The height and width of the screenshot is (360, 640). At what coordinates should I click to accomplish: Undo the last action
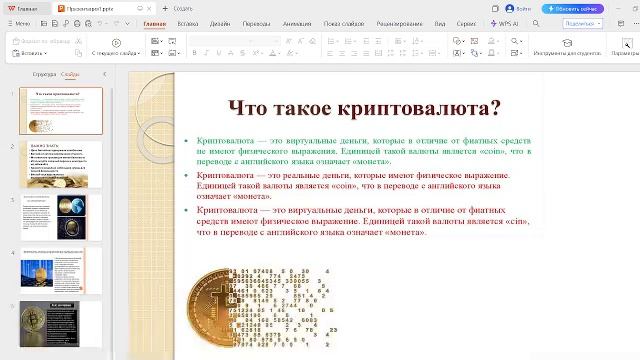100,24
